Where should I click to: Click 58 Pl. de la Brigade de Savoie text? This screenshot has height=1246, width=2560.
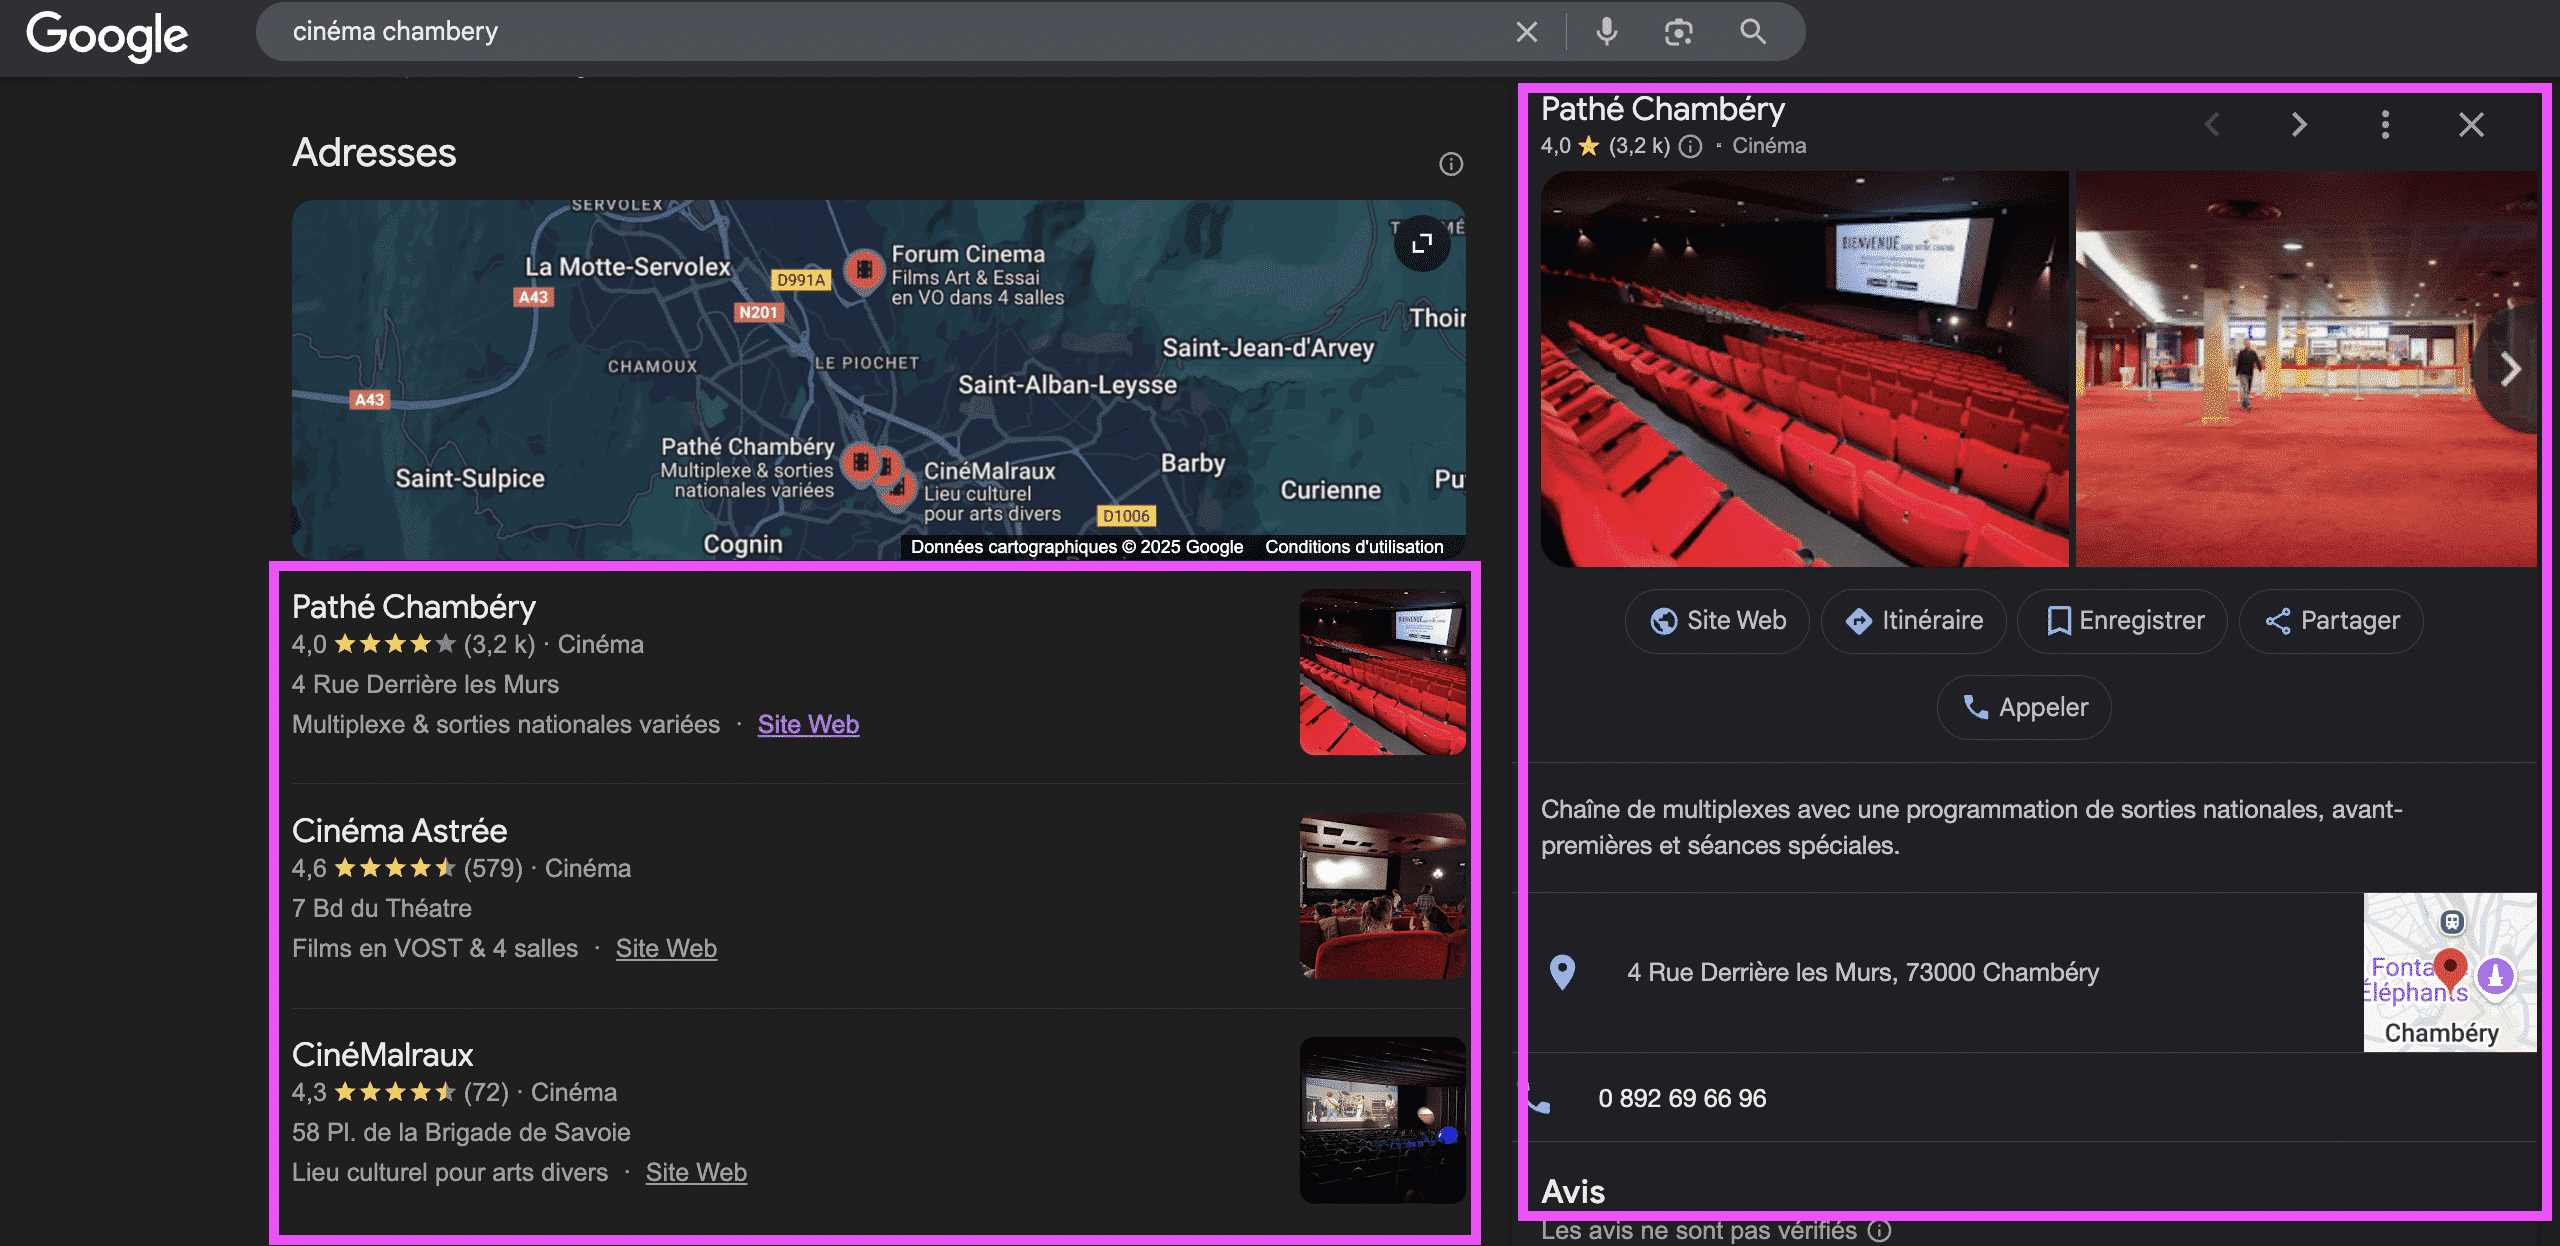click(x=461, y=1132)
